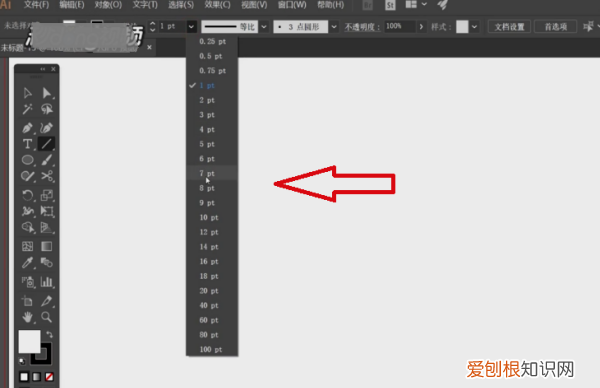This screenshot has height=388, width=600.
Task: Select the Perspective Grid tool
Action: pyautogui.click(x=47, y=227)
